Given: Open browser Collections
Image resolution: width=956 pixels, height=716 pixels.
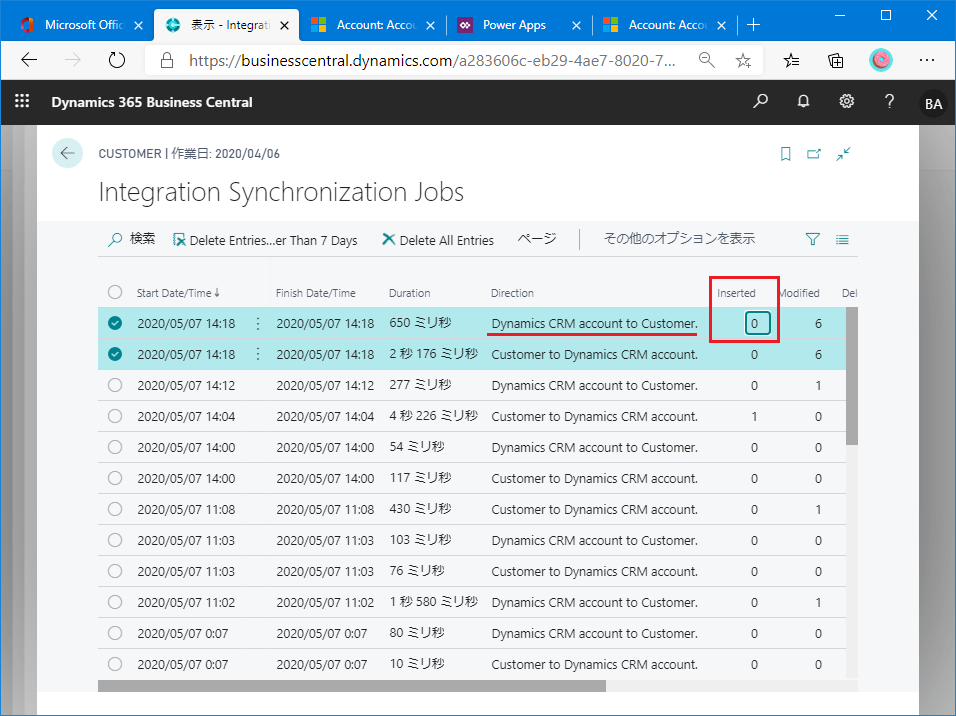Looking at the screenshot, I should pos(836,60).
